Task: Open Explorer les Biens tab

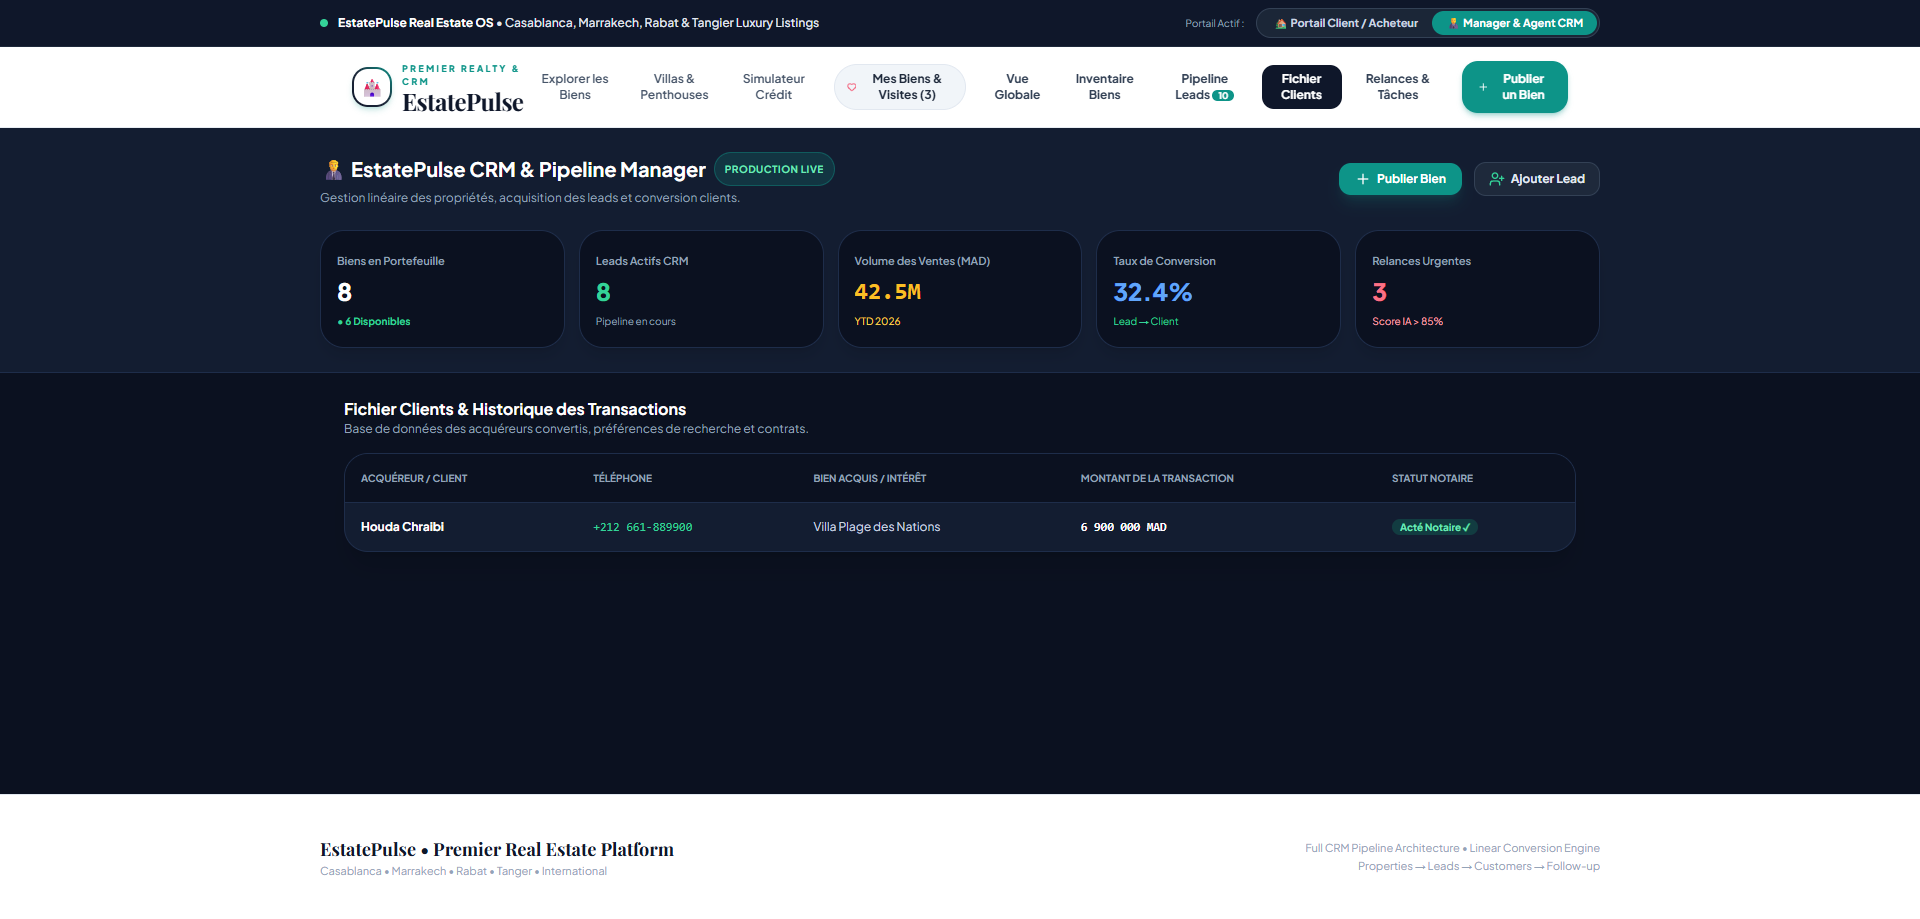Action: pyautogui.click(x=575, y=87)
